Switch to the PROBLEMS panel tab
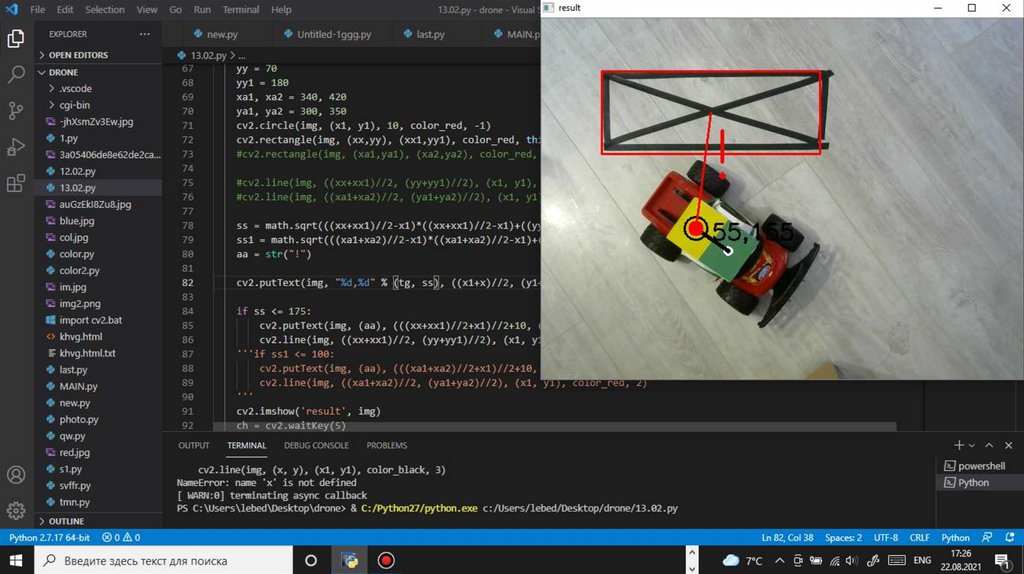This screenshot has height=574, width=1024. point(386,445)
